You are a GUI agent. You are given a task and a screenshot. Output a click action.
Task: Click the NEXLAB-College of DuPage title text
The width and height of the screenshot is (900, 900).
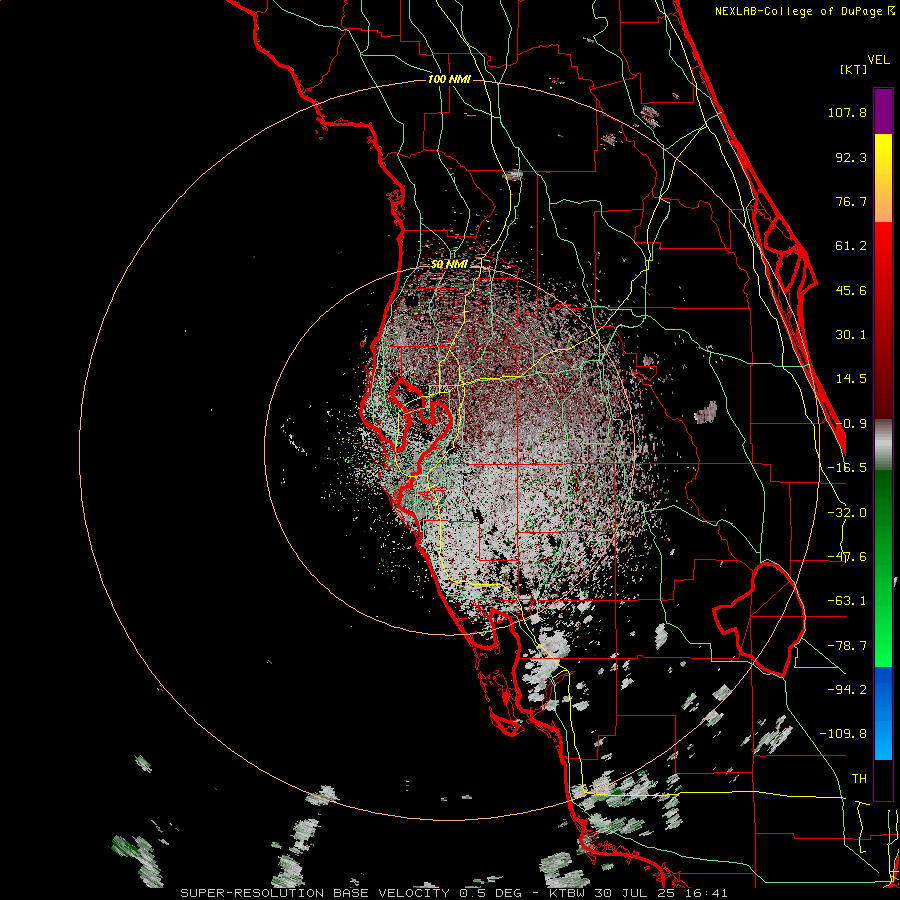(x=804, y=11)
